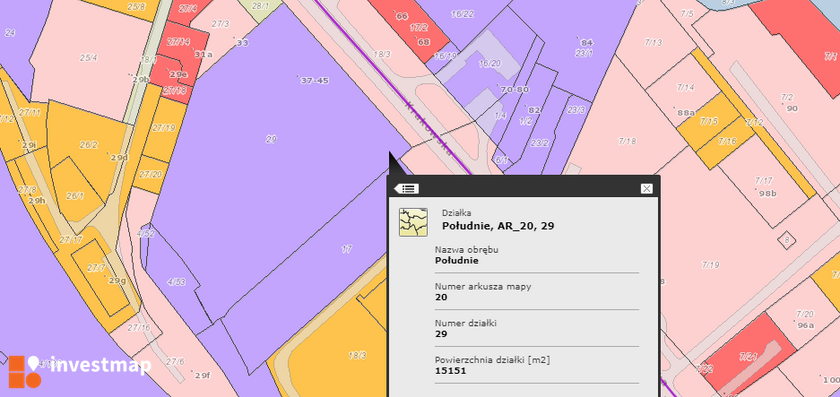Click the investmap logo

[79, 371]
